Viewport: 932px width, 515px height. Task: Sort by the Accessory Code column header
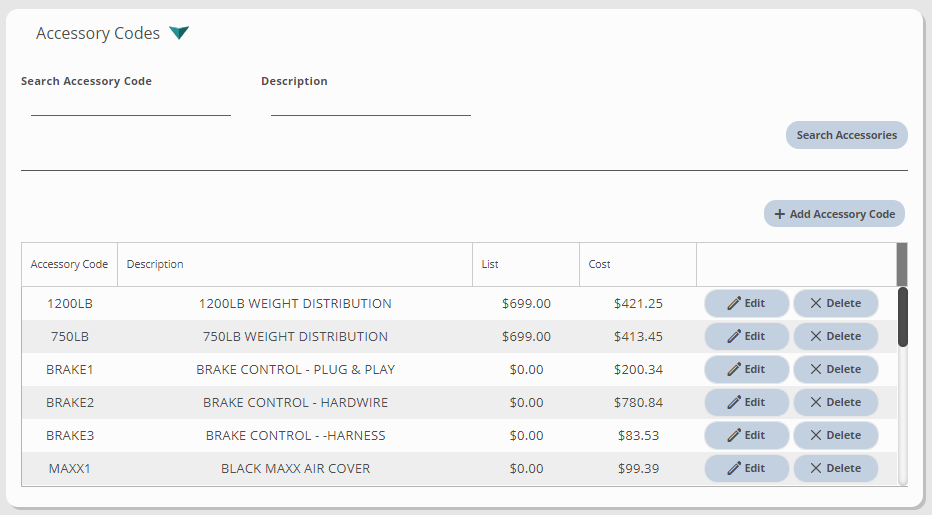tap(70, 264)
